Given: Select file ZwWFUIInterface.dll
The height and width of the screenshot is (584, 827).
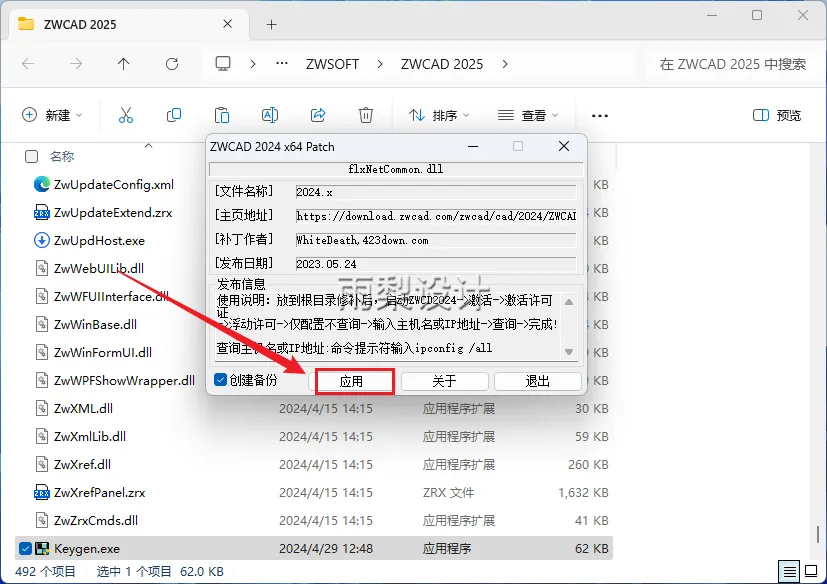Looking at the screenshot, I should pos(111,296).
